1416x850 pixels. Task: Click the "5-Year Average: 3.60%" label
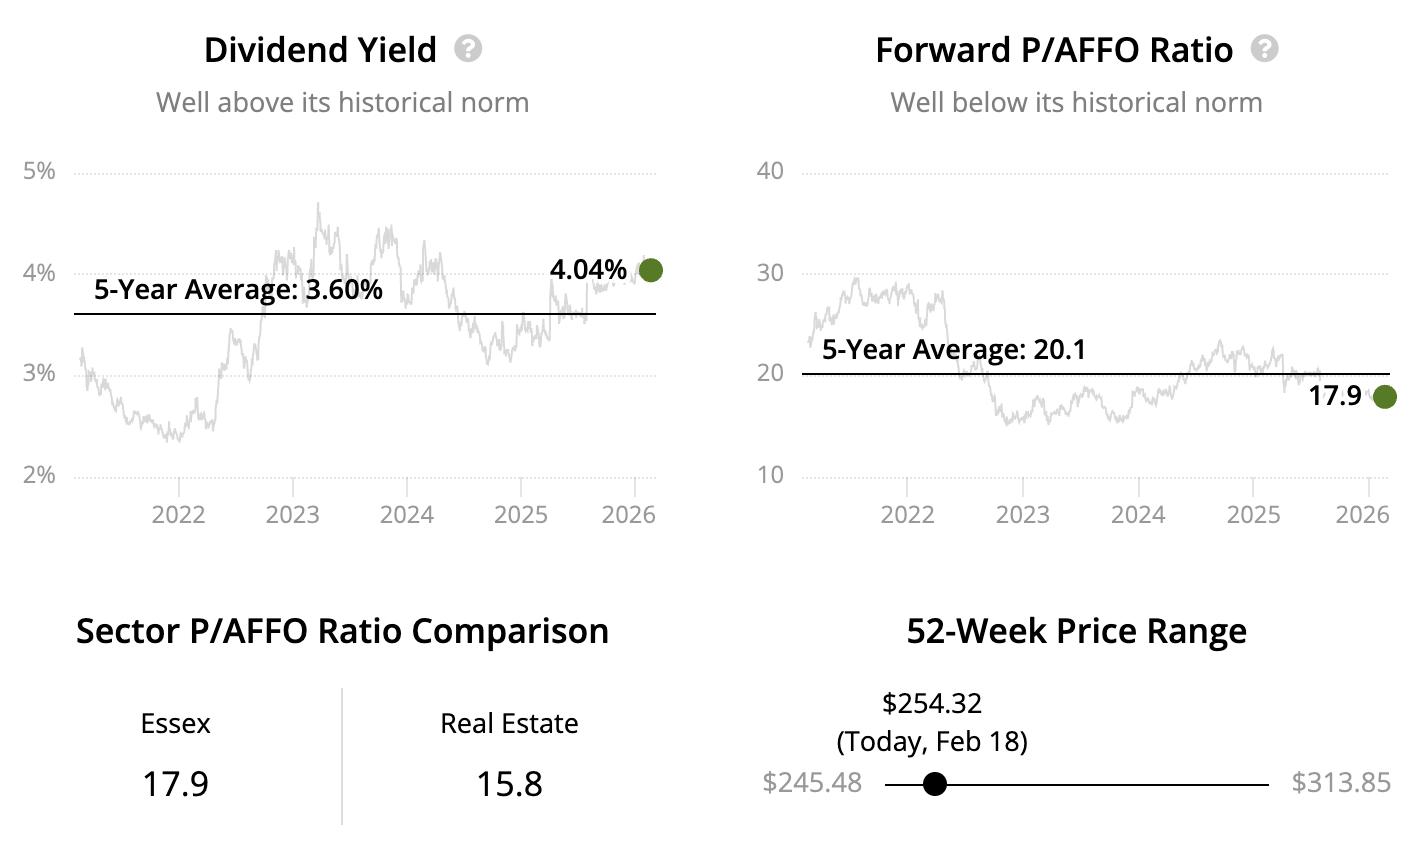[238, 290]
